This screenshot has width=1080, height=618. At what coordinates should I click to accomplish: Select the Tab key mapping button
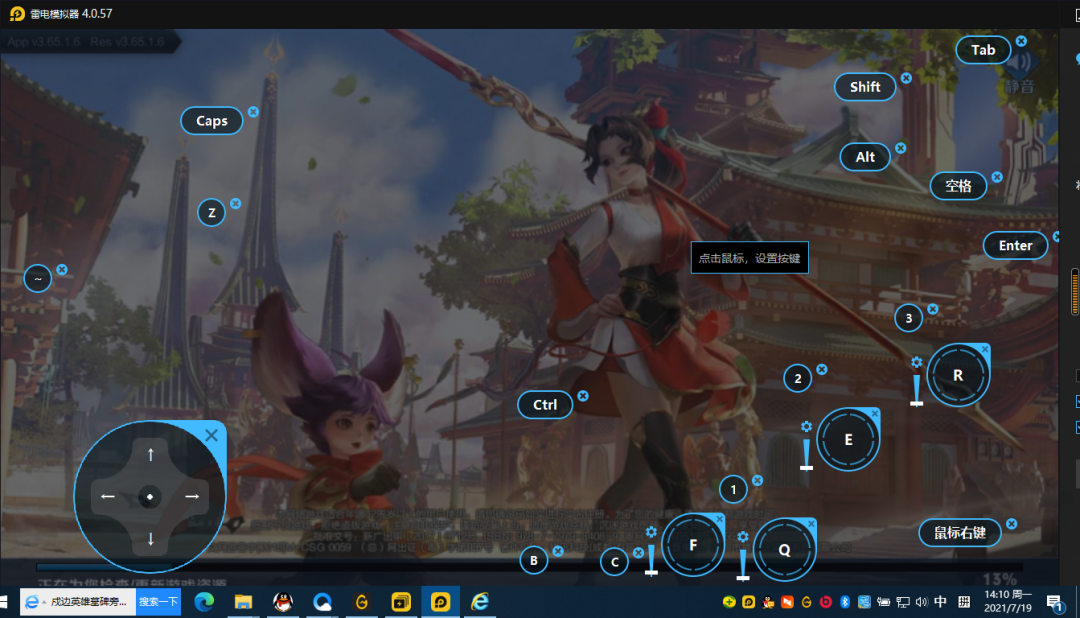pyautogui.click(x=983, y=50)
